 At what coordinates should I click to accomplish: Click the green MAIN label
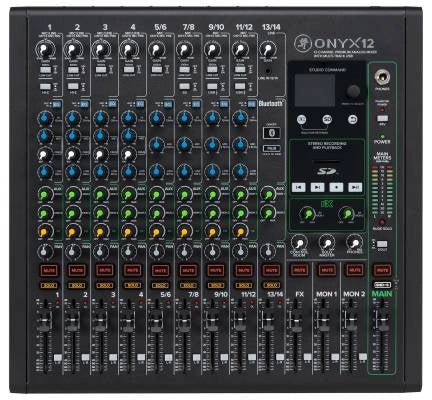pyautogui.click(x=382, y=294)
